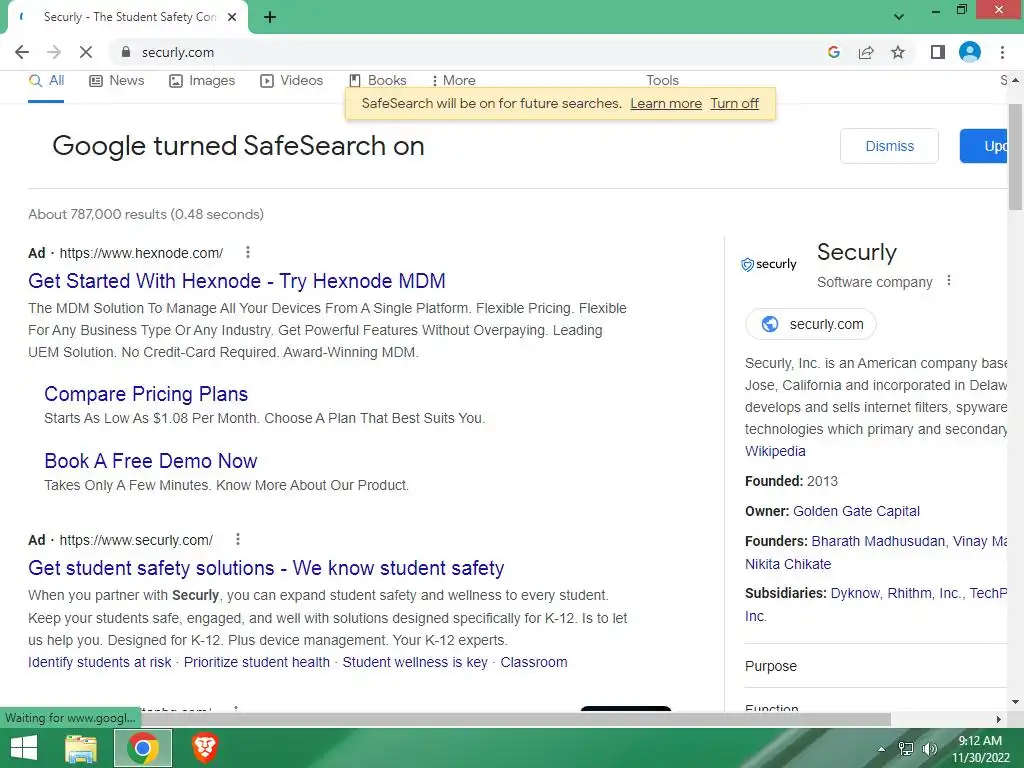Open the Rhithm, Inc. subsidiary link
Viewport: 1024px width, 768px height.
point(924,594)
